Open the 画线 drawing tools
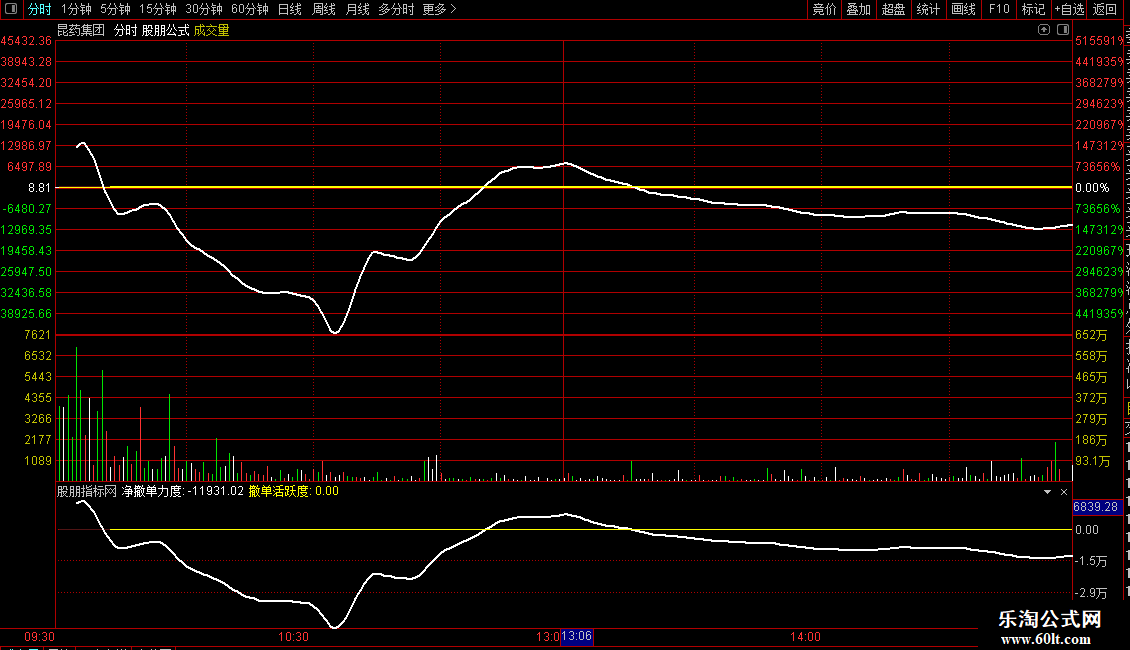The height and width of the screenshot is (650, 1130). [964, 9]
